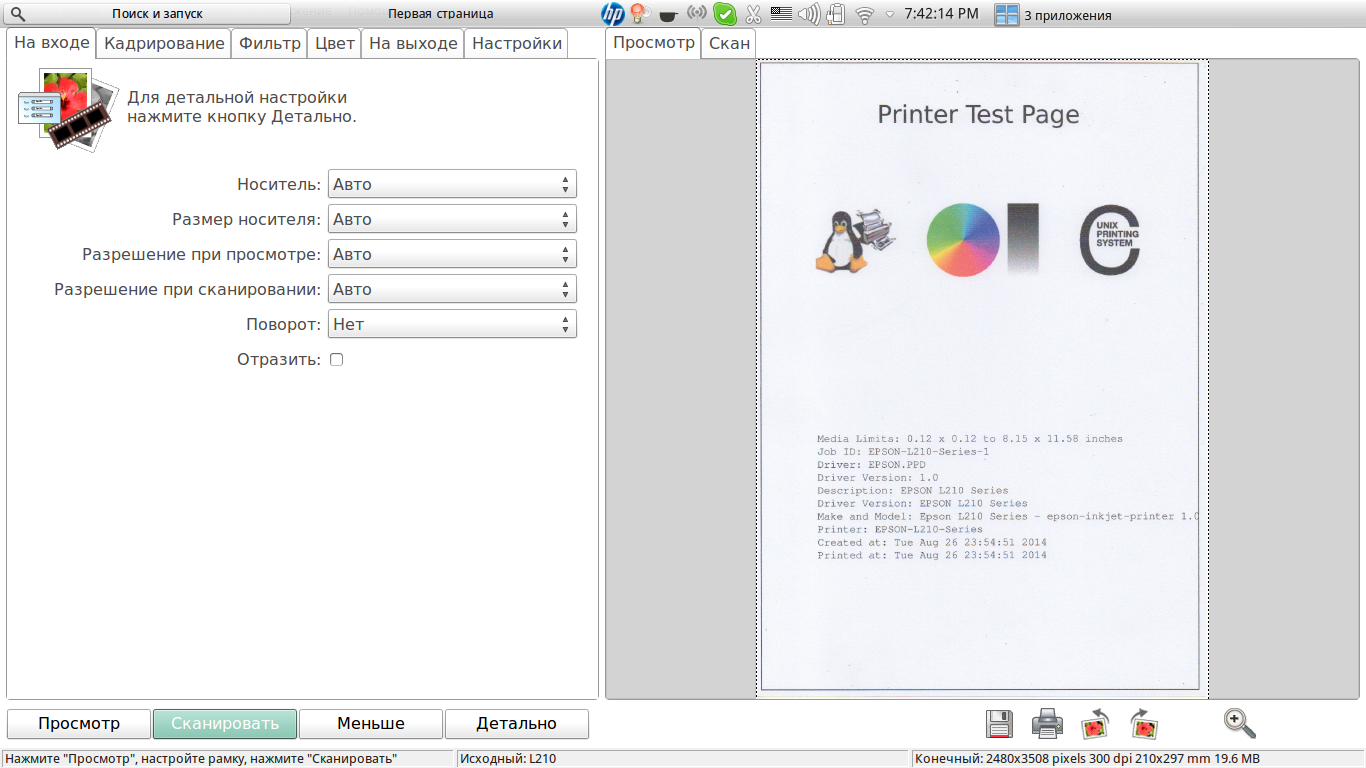The width and height of the screenshot is (1366, 768).
Task: Click the floppy disk save icon
Action: (x=999, y=723)
